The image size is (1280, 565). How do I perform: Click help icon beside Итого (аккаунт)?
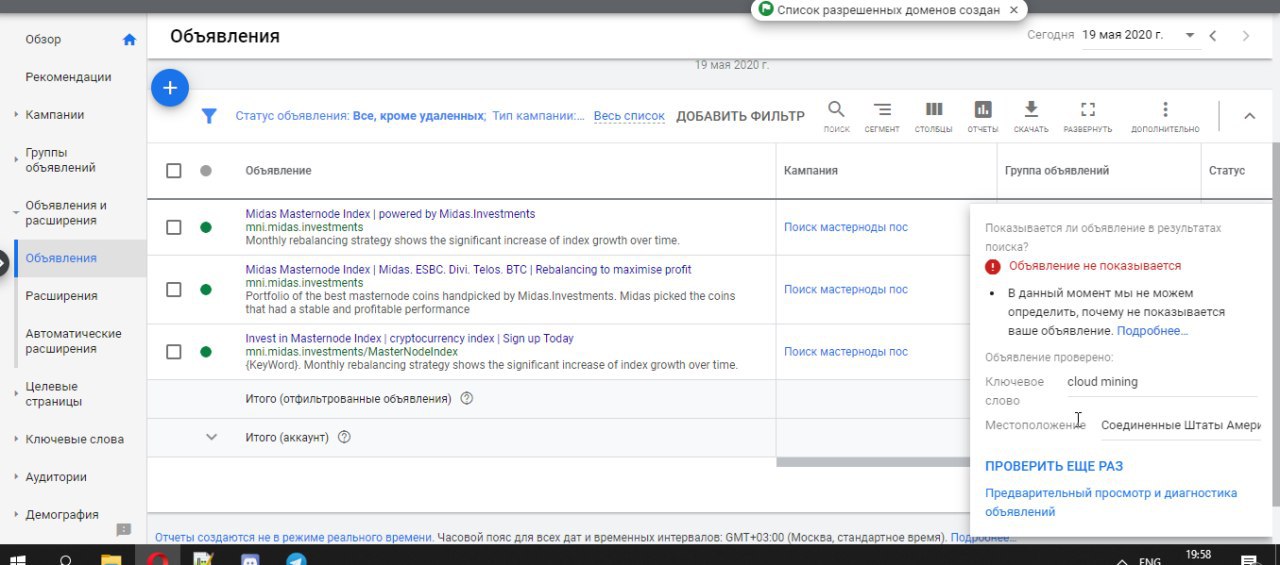344,437
